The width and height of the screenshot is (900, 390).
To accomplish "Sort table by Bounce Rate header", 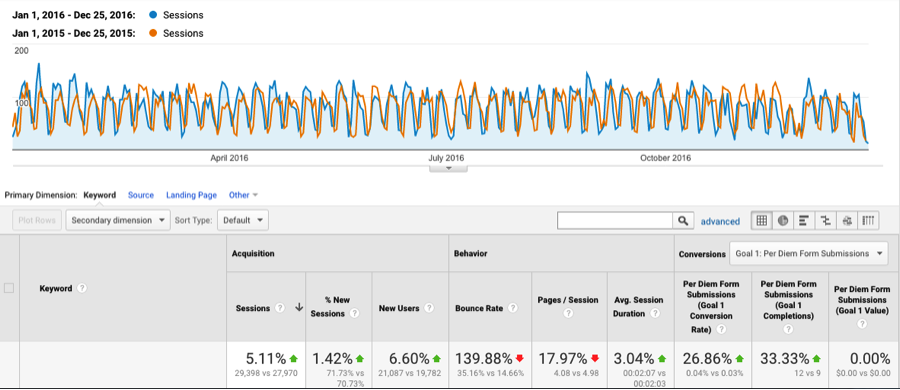I will pyautogui.click(x=479, y=308).
